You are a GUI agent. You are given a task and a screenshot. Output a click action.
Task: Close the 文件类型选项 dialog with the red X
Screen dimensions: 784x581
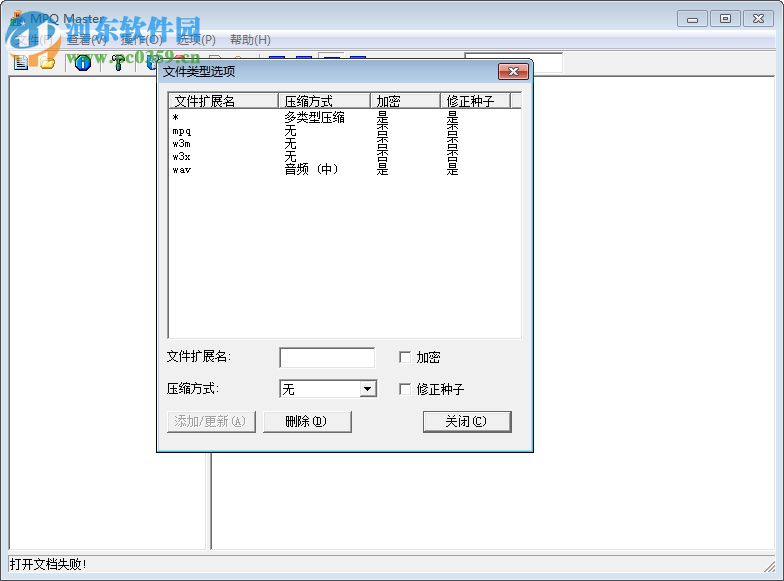click(x=513, y=72)
